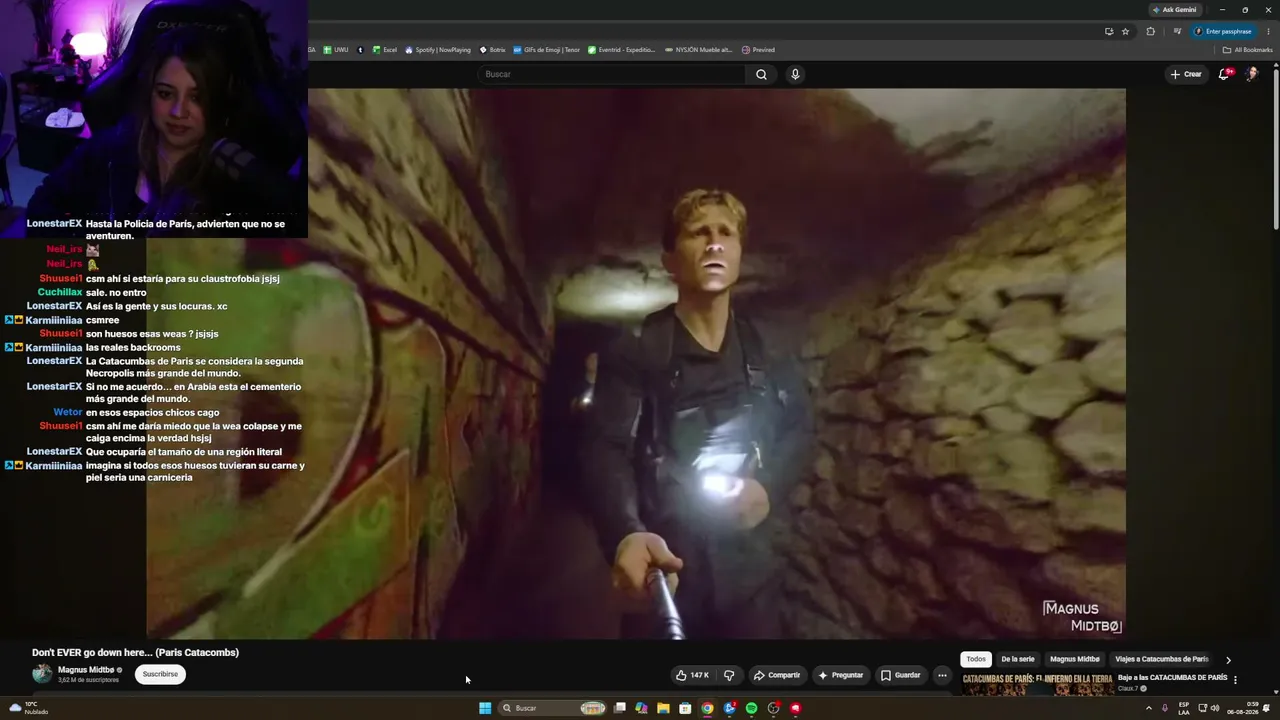
Task: Select Viajes a Catacumbas de París chip
Action: pos(1162,659)
